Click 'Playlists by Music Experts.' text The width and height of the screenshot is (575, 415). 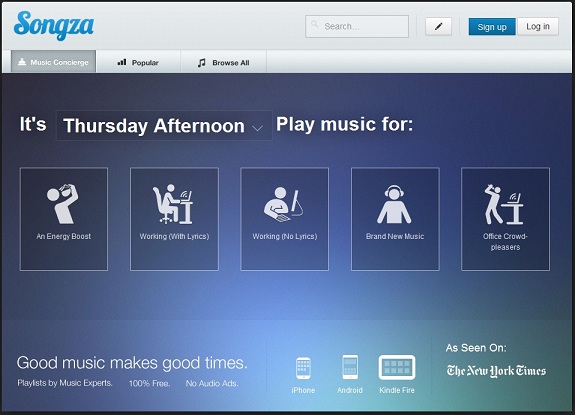[65, 383]
